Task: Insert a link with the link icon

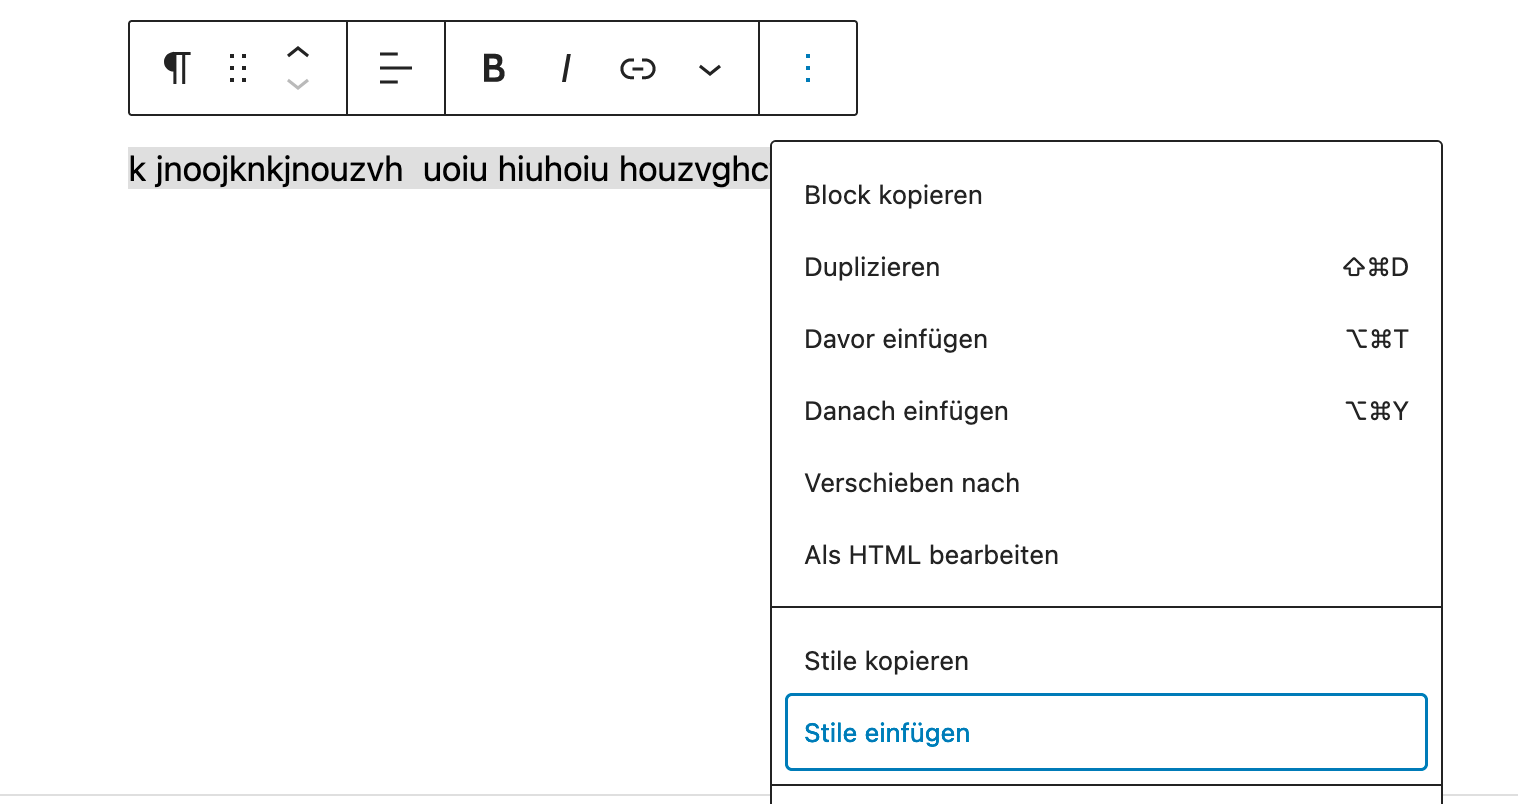Action: coord(638,68)
